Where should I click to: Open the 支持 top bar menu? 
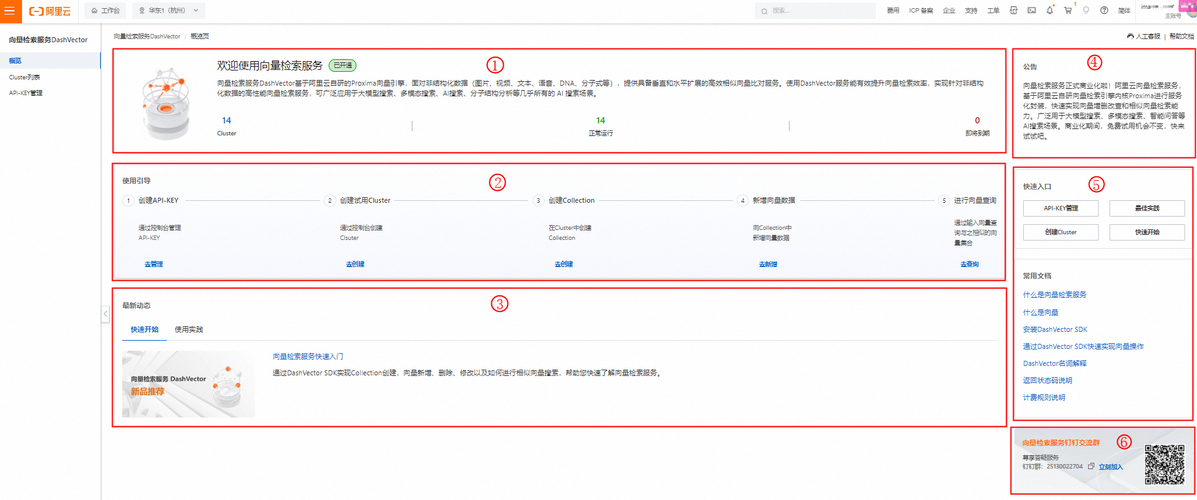971,11
